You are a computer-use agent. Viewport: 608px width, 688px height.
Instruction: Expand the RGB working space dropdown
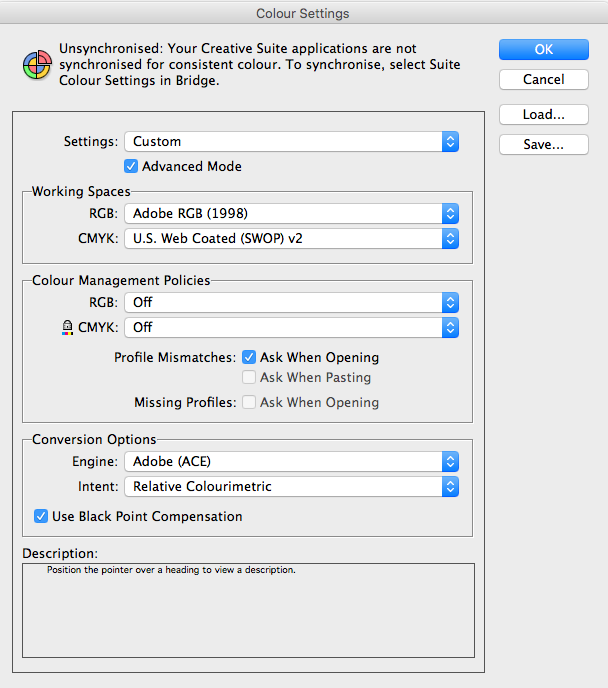[291, 214]
